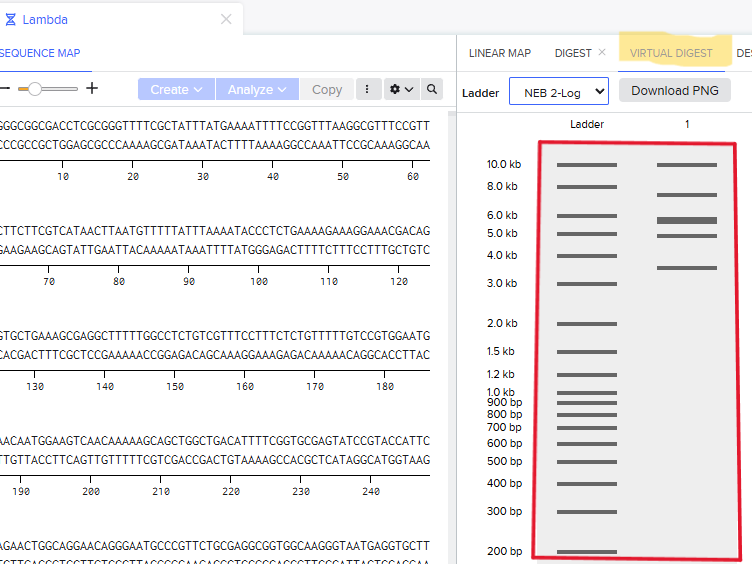Click the Download PNG button
The height and width of the screenshot is (564, 752).
[x=675, y=91]
